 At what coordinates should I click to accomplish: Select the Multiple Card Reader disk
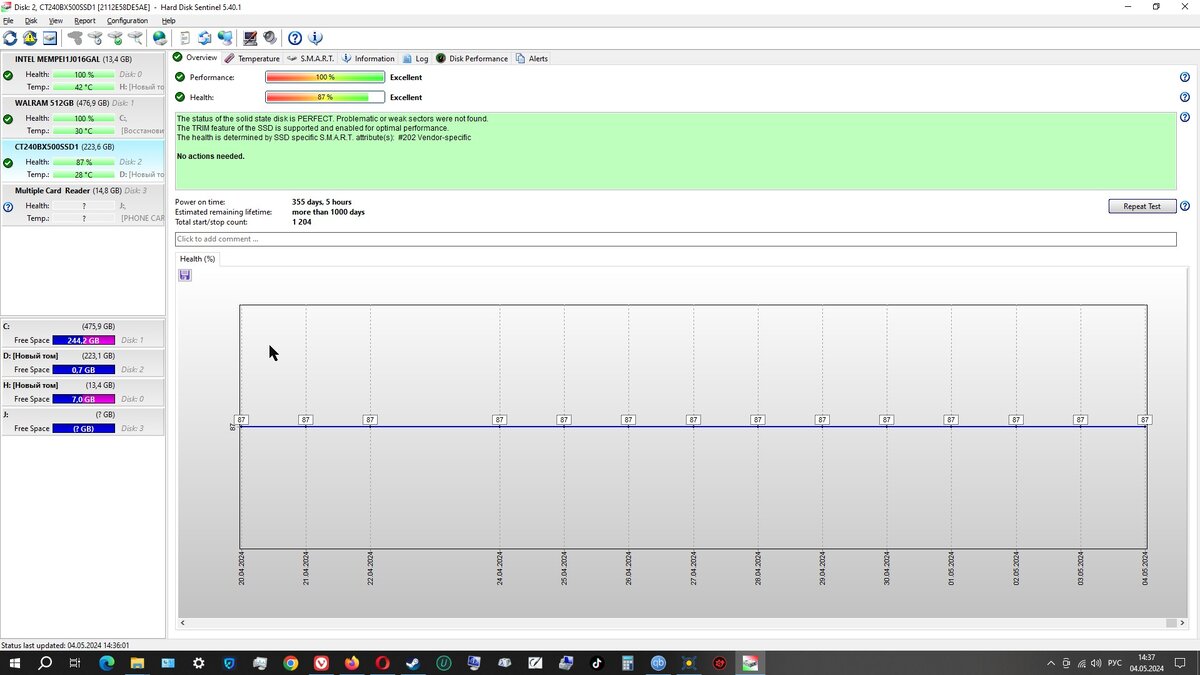(x=82, y=204)
